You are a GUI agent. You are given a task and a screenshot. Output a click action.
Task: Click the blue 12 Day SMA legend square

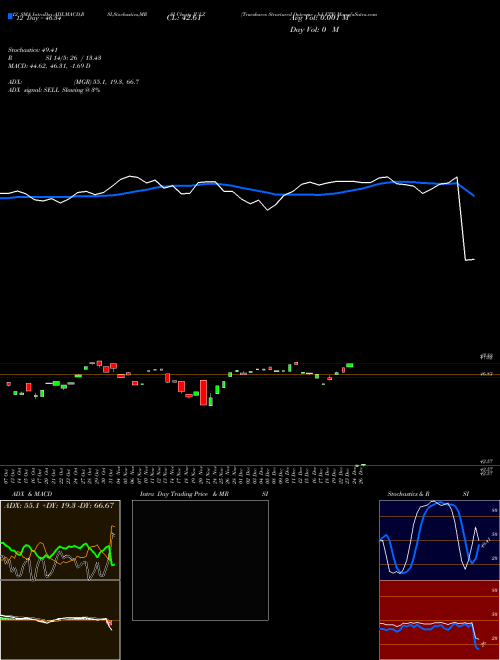click(10, 16)
